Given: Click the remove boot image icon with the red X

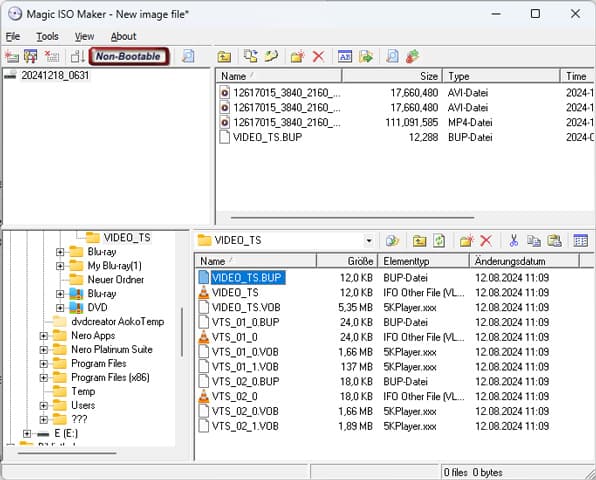Looking at the screenshot, I should [51, 57].
